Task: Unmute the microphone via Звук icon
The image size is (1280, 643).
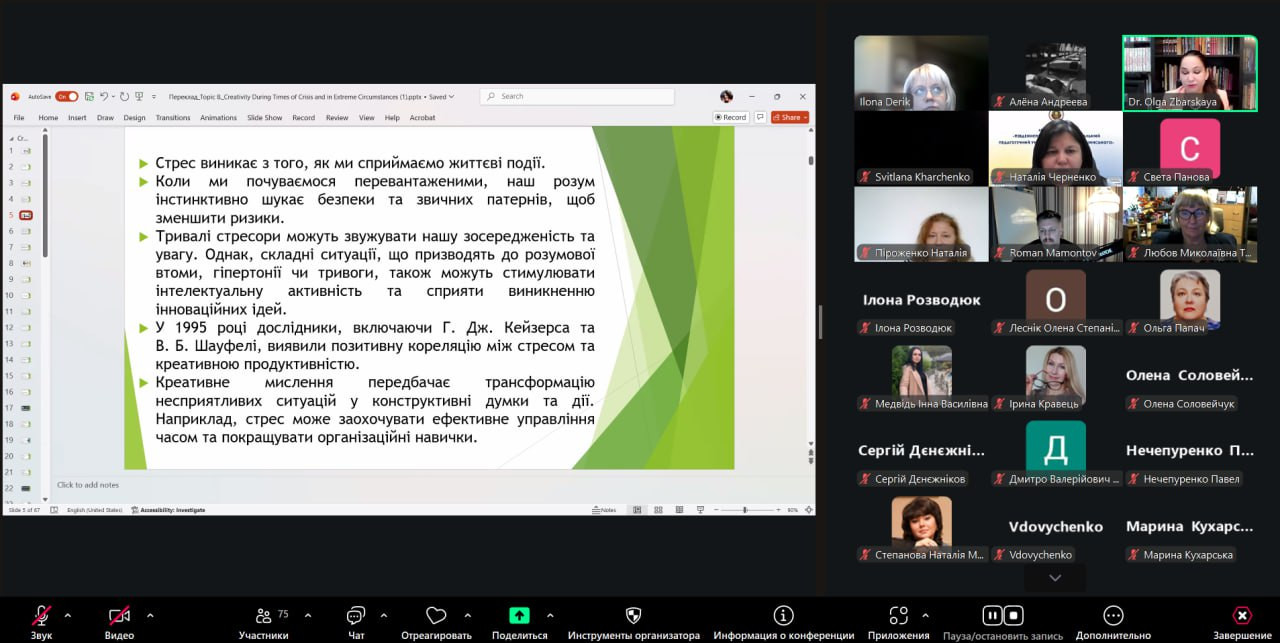Action: pyautogui.click(x=41, y=615)
